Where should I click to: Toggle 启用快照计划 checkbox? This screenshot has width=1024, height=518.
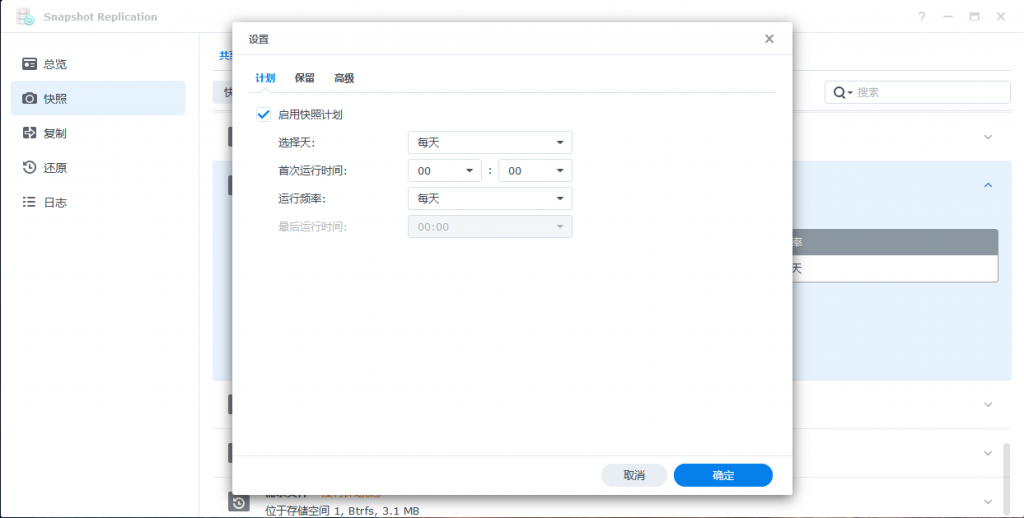[x=264, y=115]
